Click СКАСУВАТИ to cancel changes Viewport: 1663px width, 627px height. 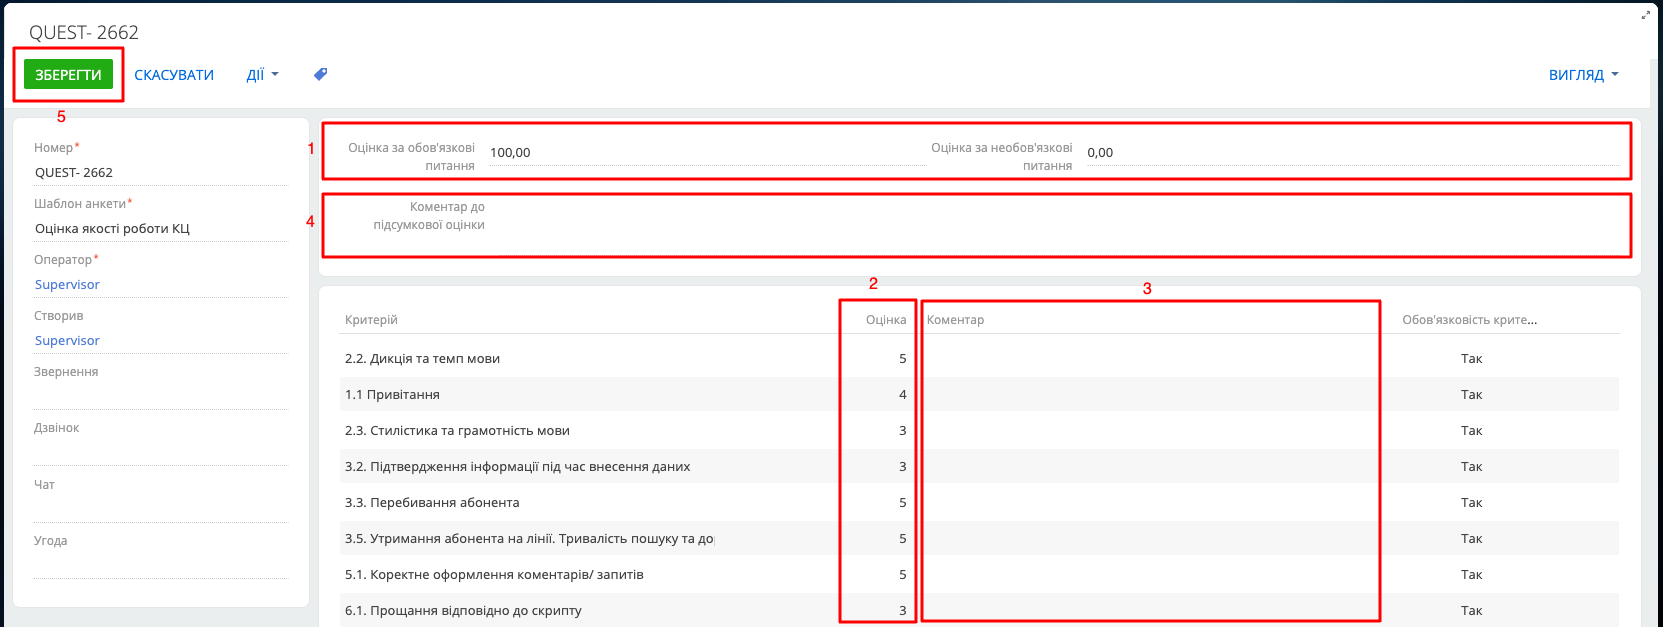click(x=174, y=75)
